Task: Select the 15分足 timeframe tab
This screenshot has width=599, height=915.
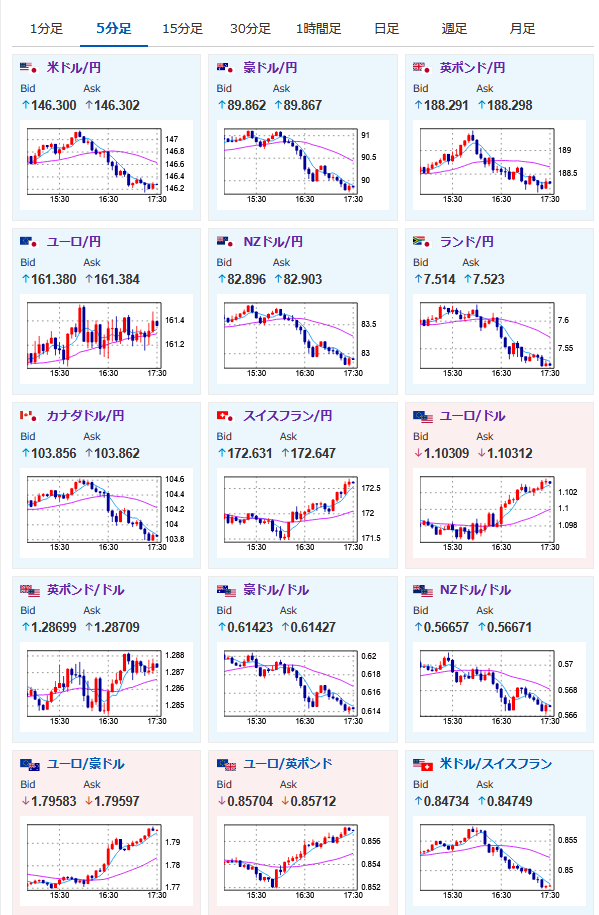Action: pos(182,29)
